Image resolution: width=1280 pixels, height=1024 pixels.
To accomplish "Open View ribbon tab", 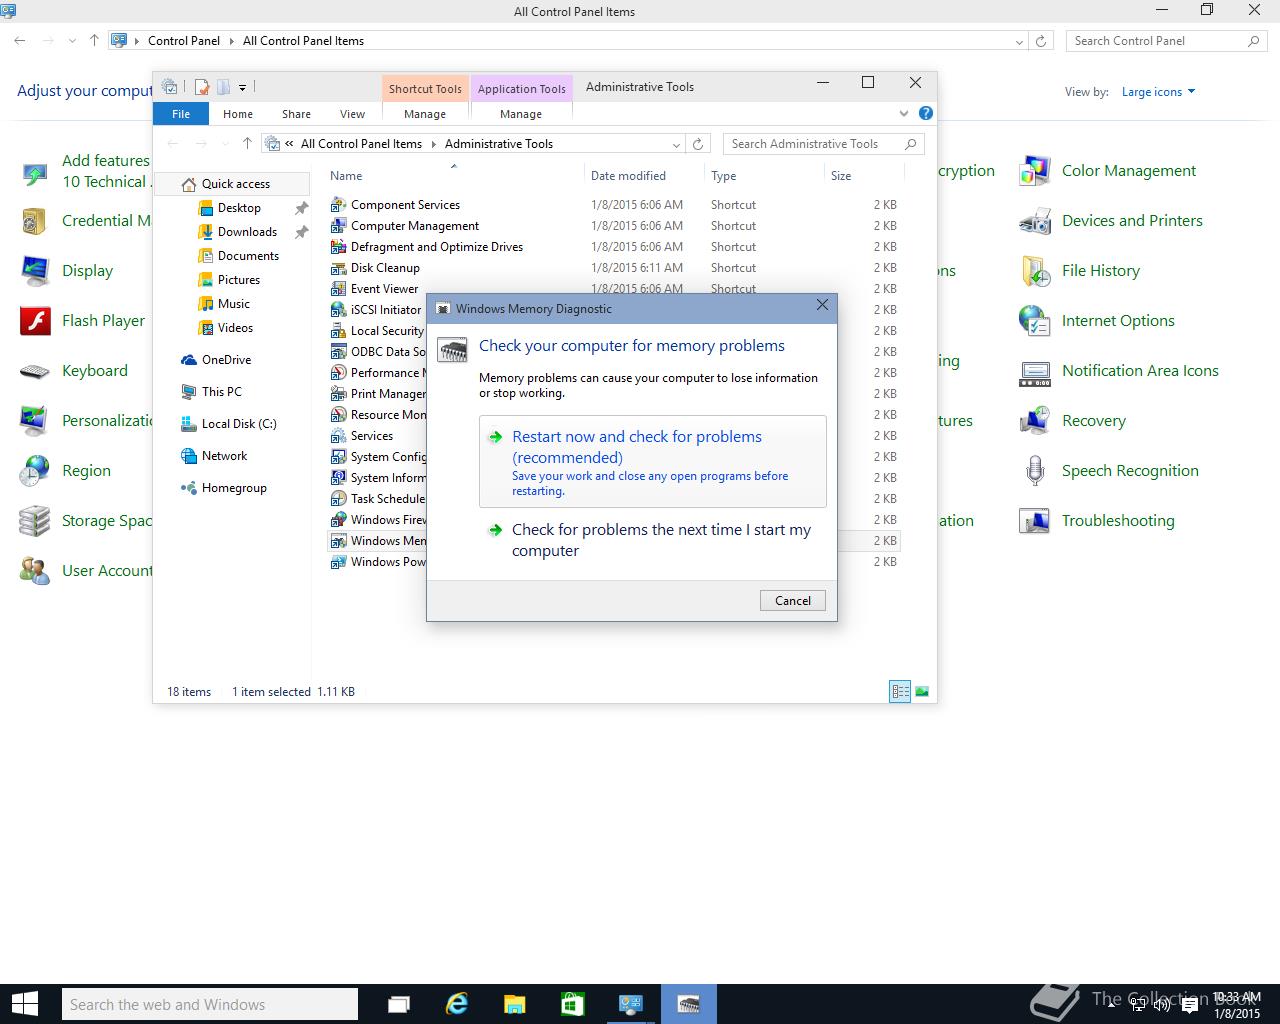I will (x=352, y=114).
